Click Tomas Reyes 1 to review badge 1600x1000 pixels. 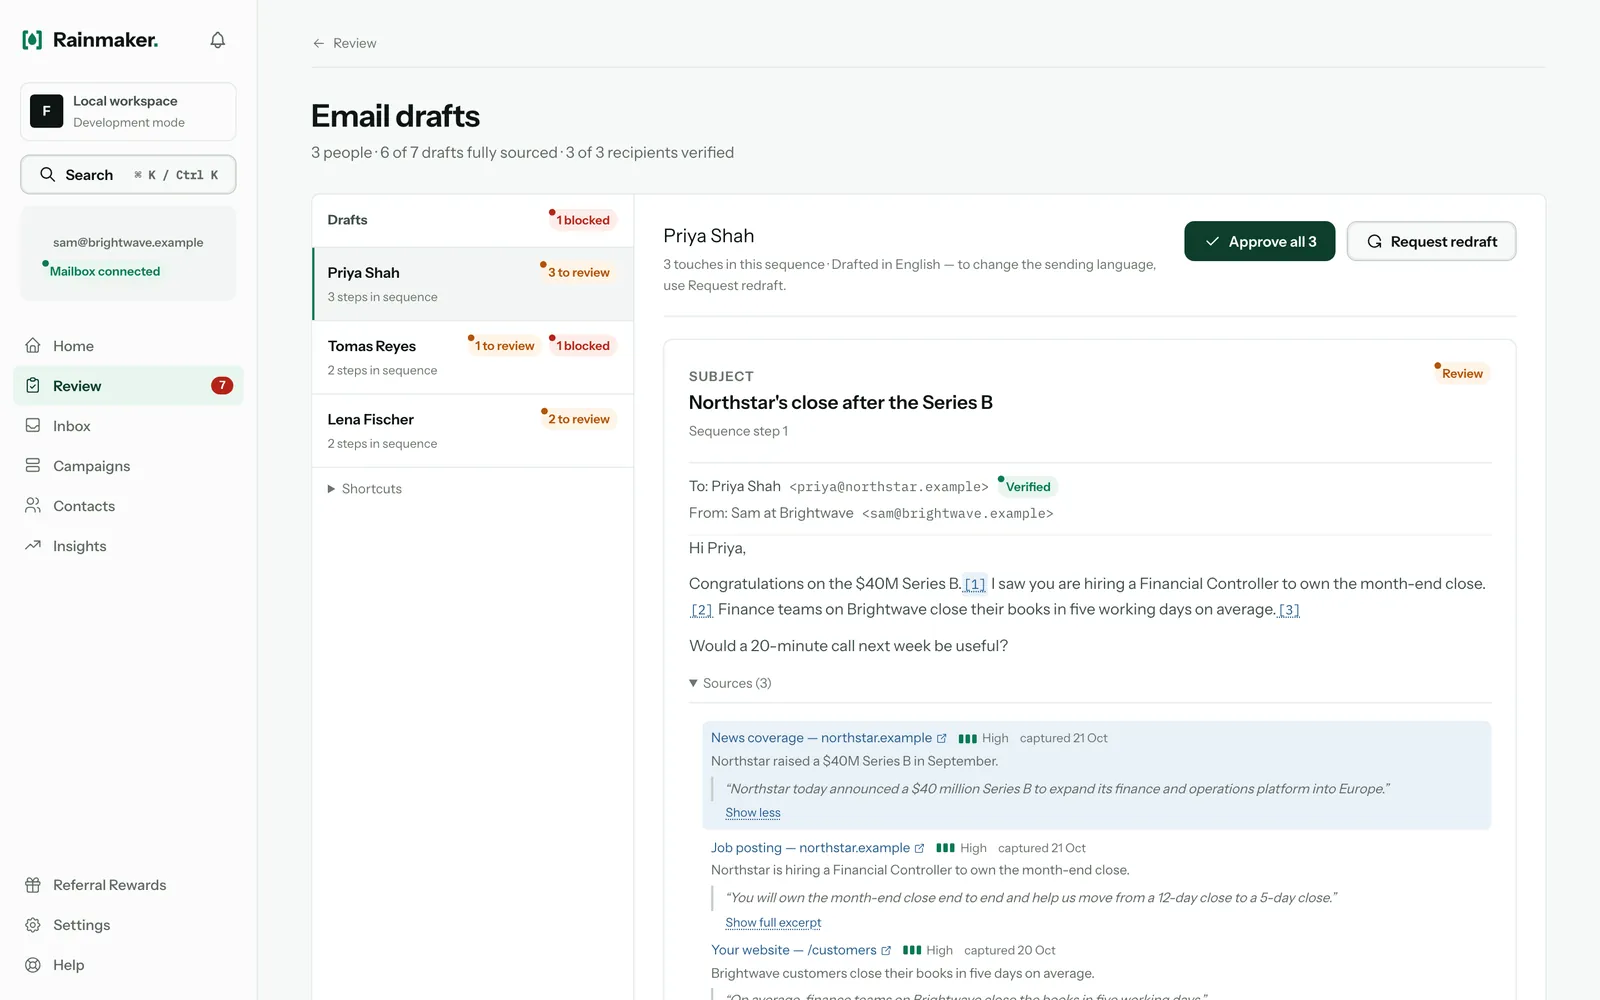point(504,346)
